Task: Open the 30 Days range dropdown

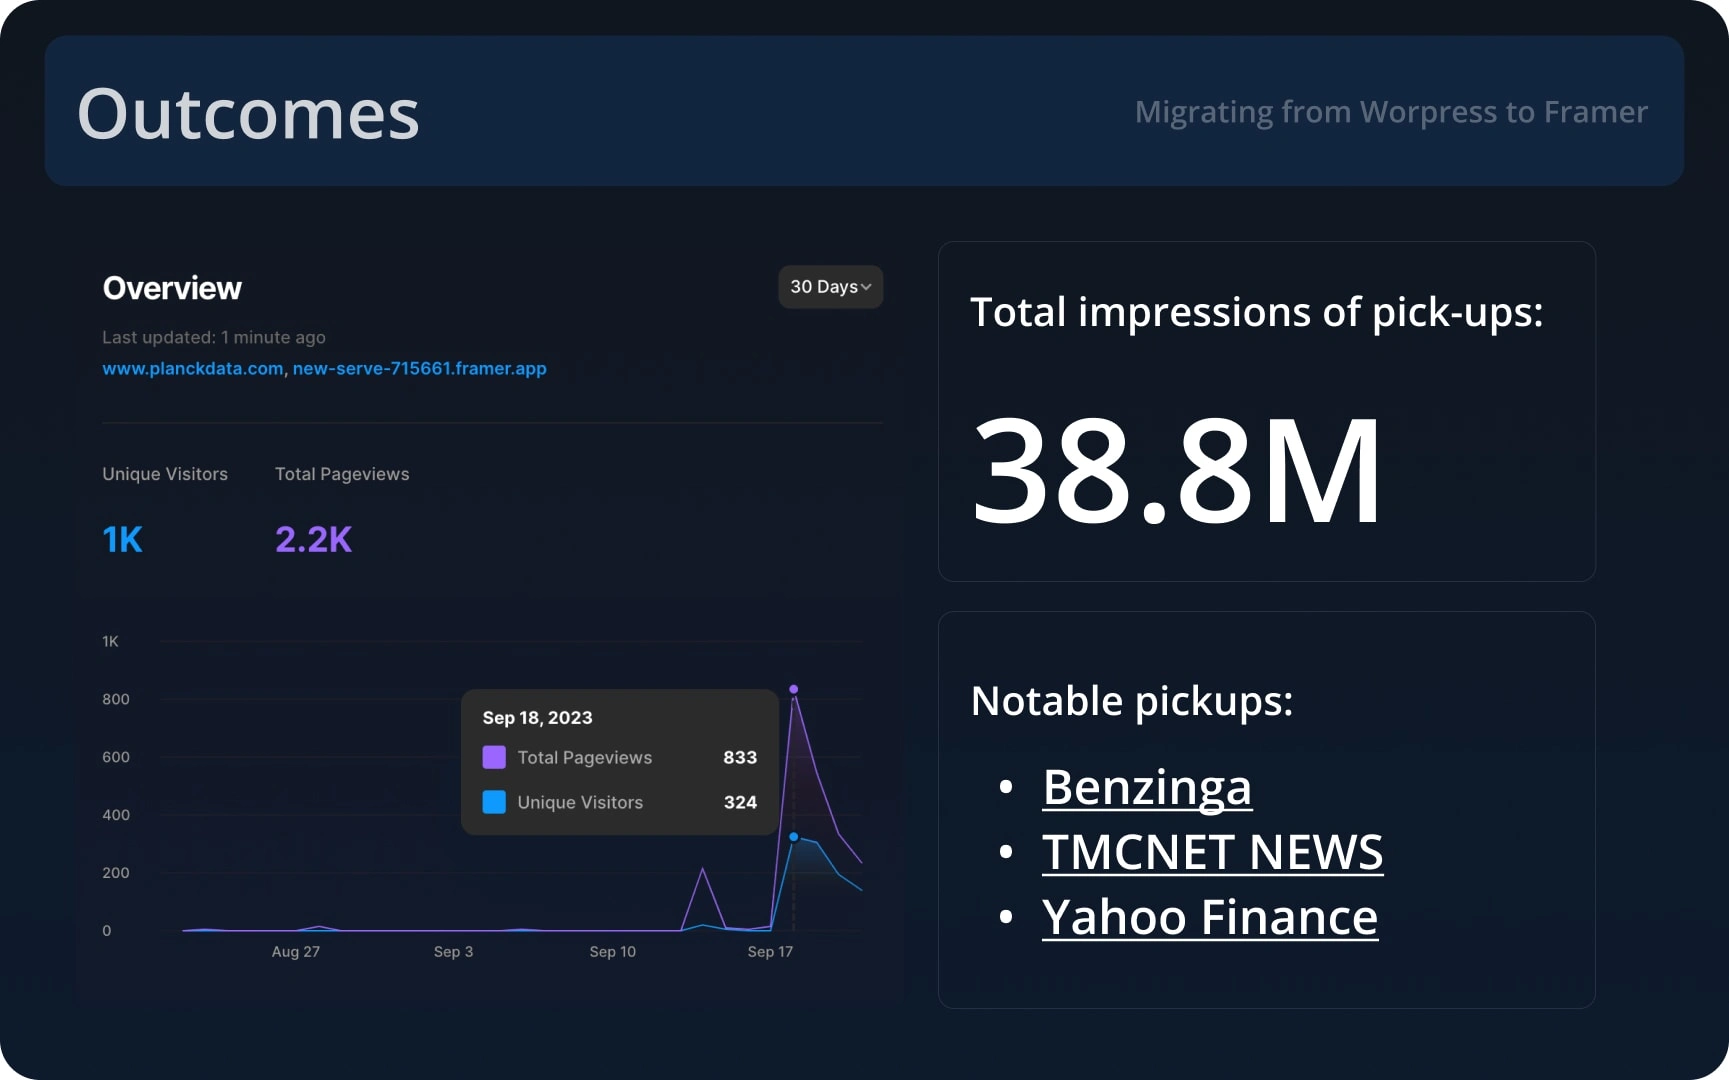Action: pos(829,287)
